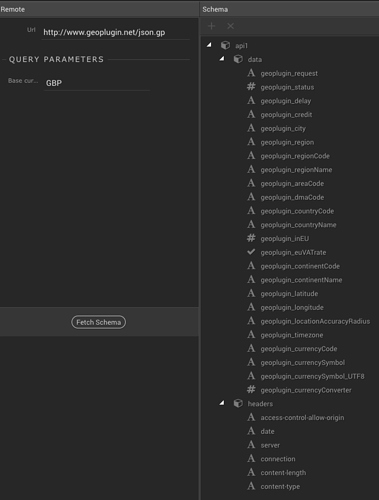Click the Fetch Schema button
The image size is (379, 500).
click(98, 322)
